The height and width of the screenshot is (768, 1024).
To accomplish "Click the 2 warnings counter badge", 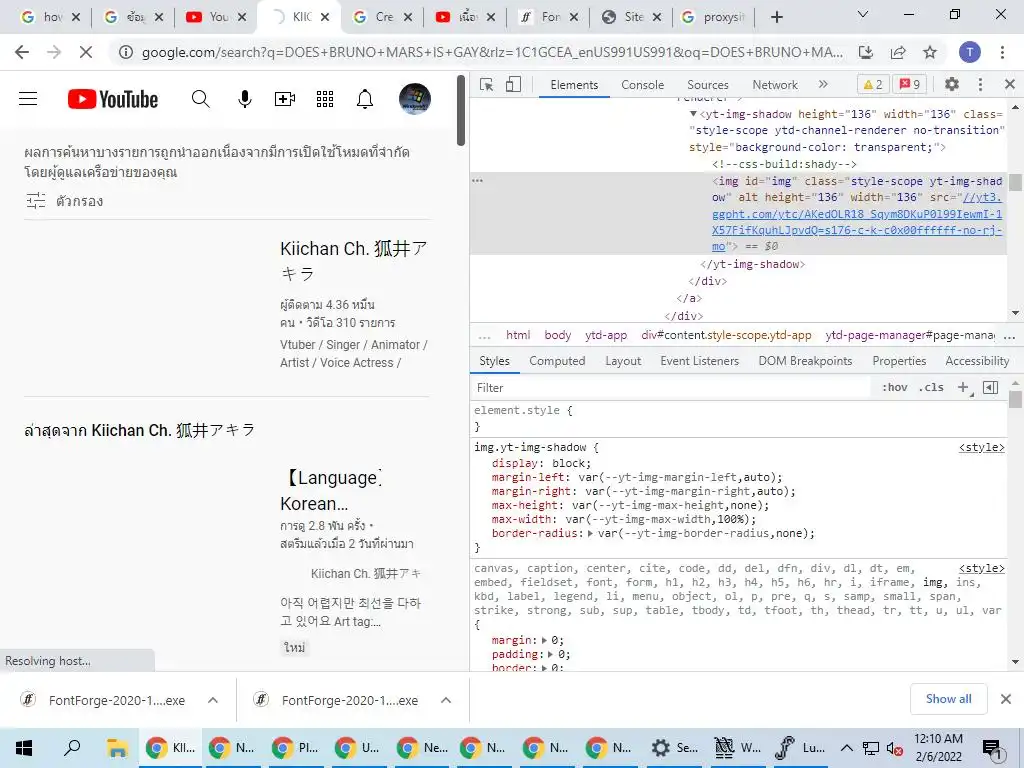I will [872, 84].
